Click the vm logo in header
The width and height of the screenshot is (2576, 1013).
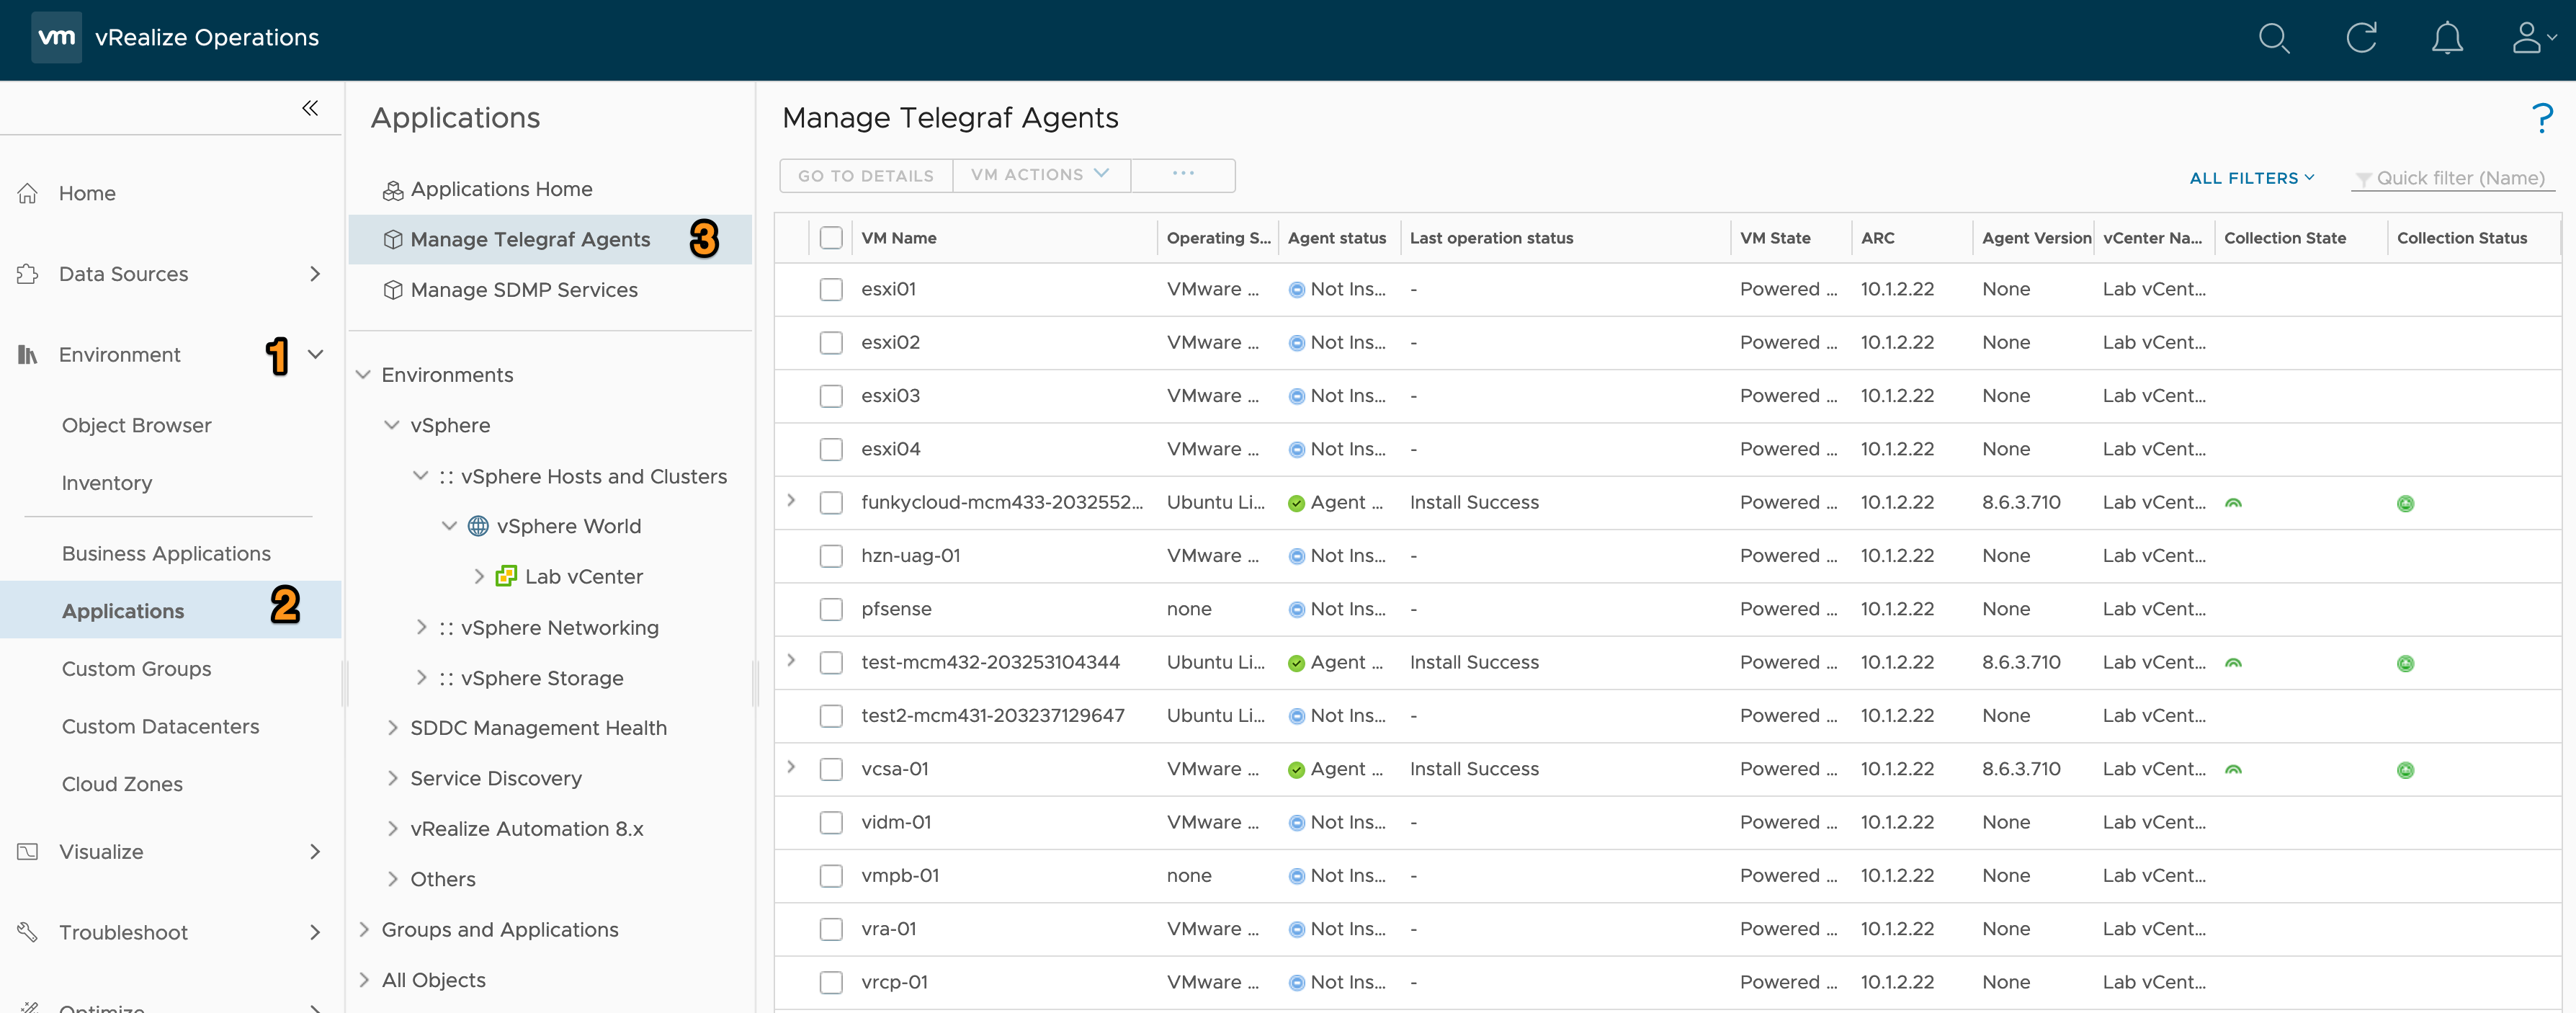pos(56,37)
